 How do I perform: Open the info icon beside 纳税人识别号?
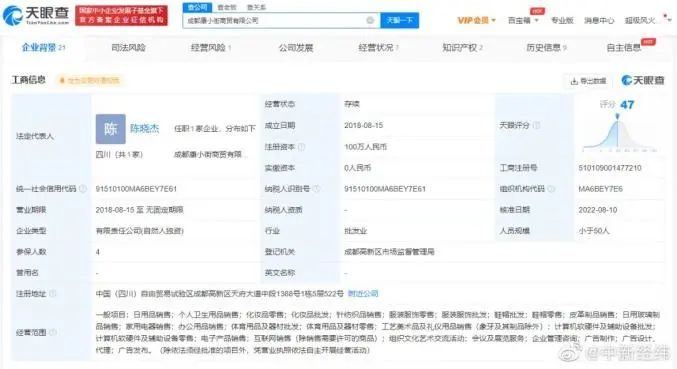[x=316, y=189]
